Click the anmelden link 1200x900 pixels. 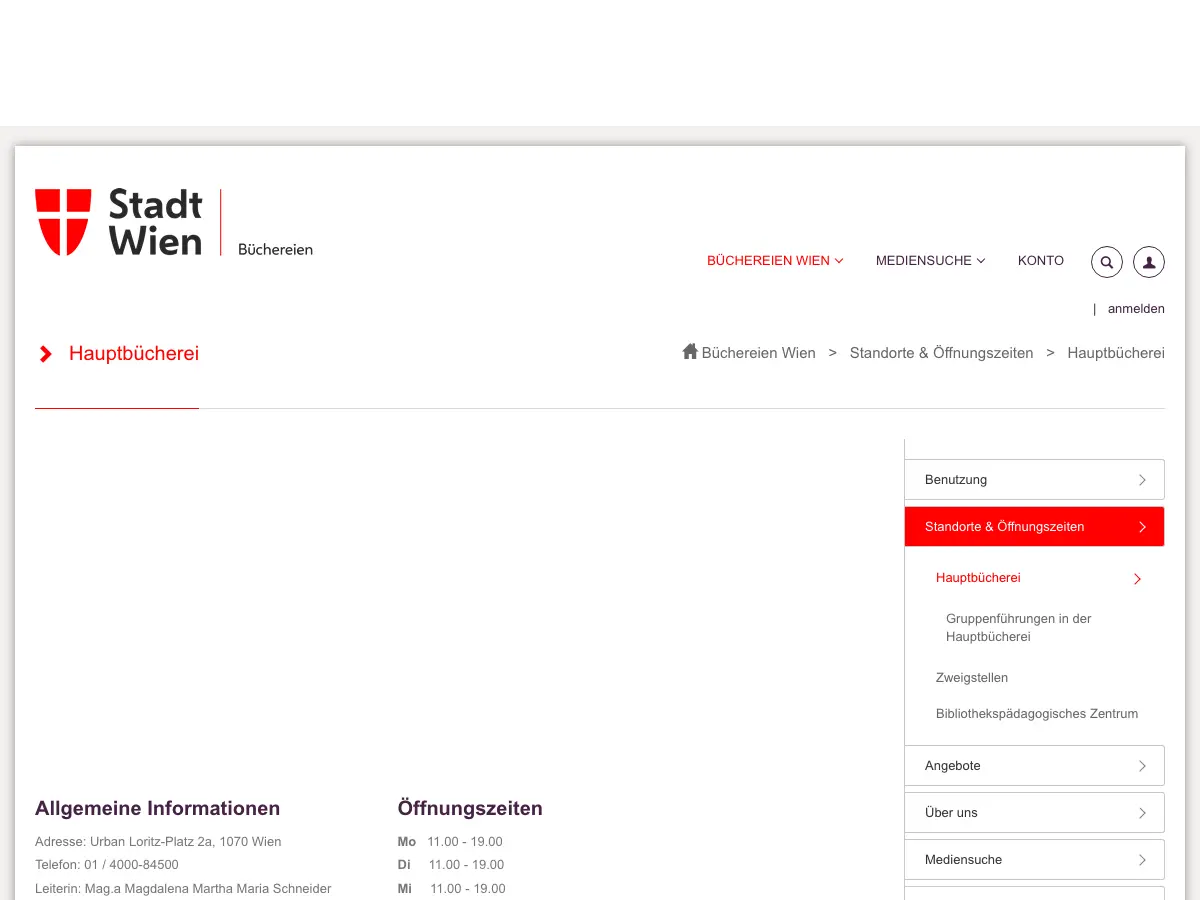(x=1136, y=309)
